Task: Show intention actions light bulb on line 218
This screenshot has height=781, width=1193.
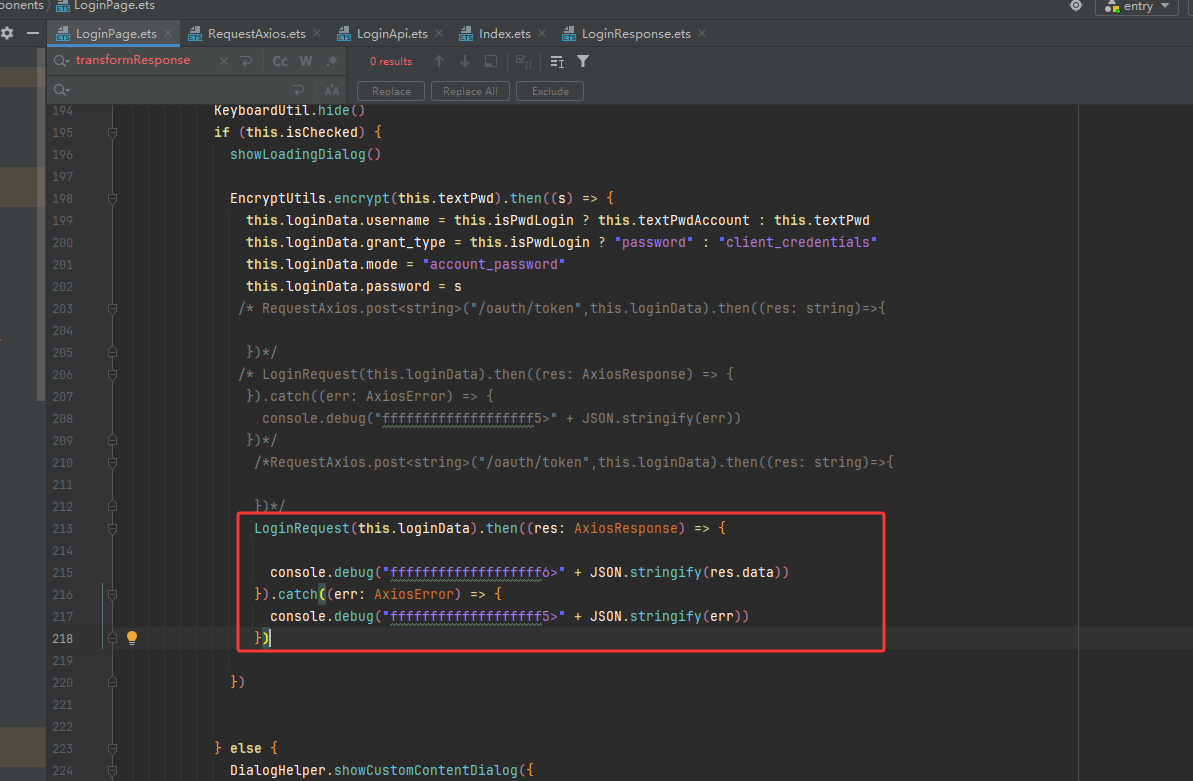Action: click(x=132, y=638)
